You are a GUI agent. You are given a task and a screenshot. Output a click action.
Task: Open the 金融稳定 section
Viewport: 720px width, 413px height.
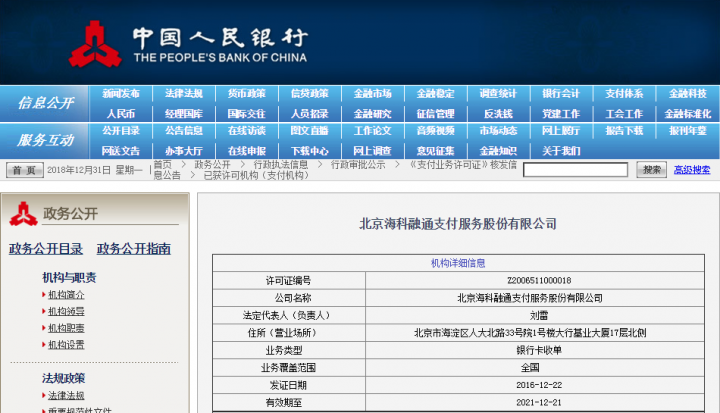pyautogui.click(x=435, y=94)
